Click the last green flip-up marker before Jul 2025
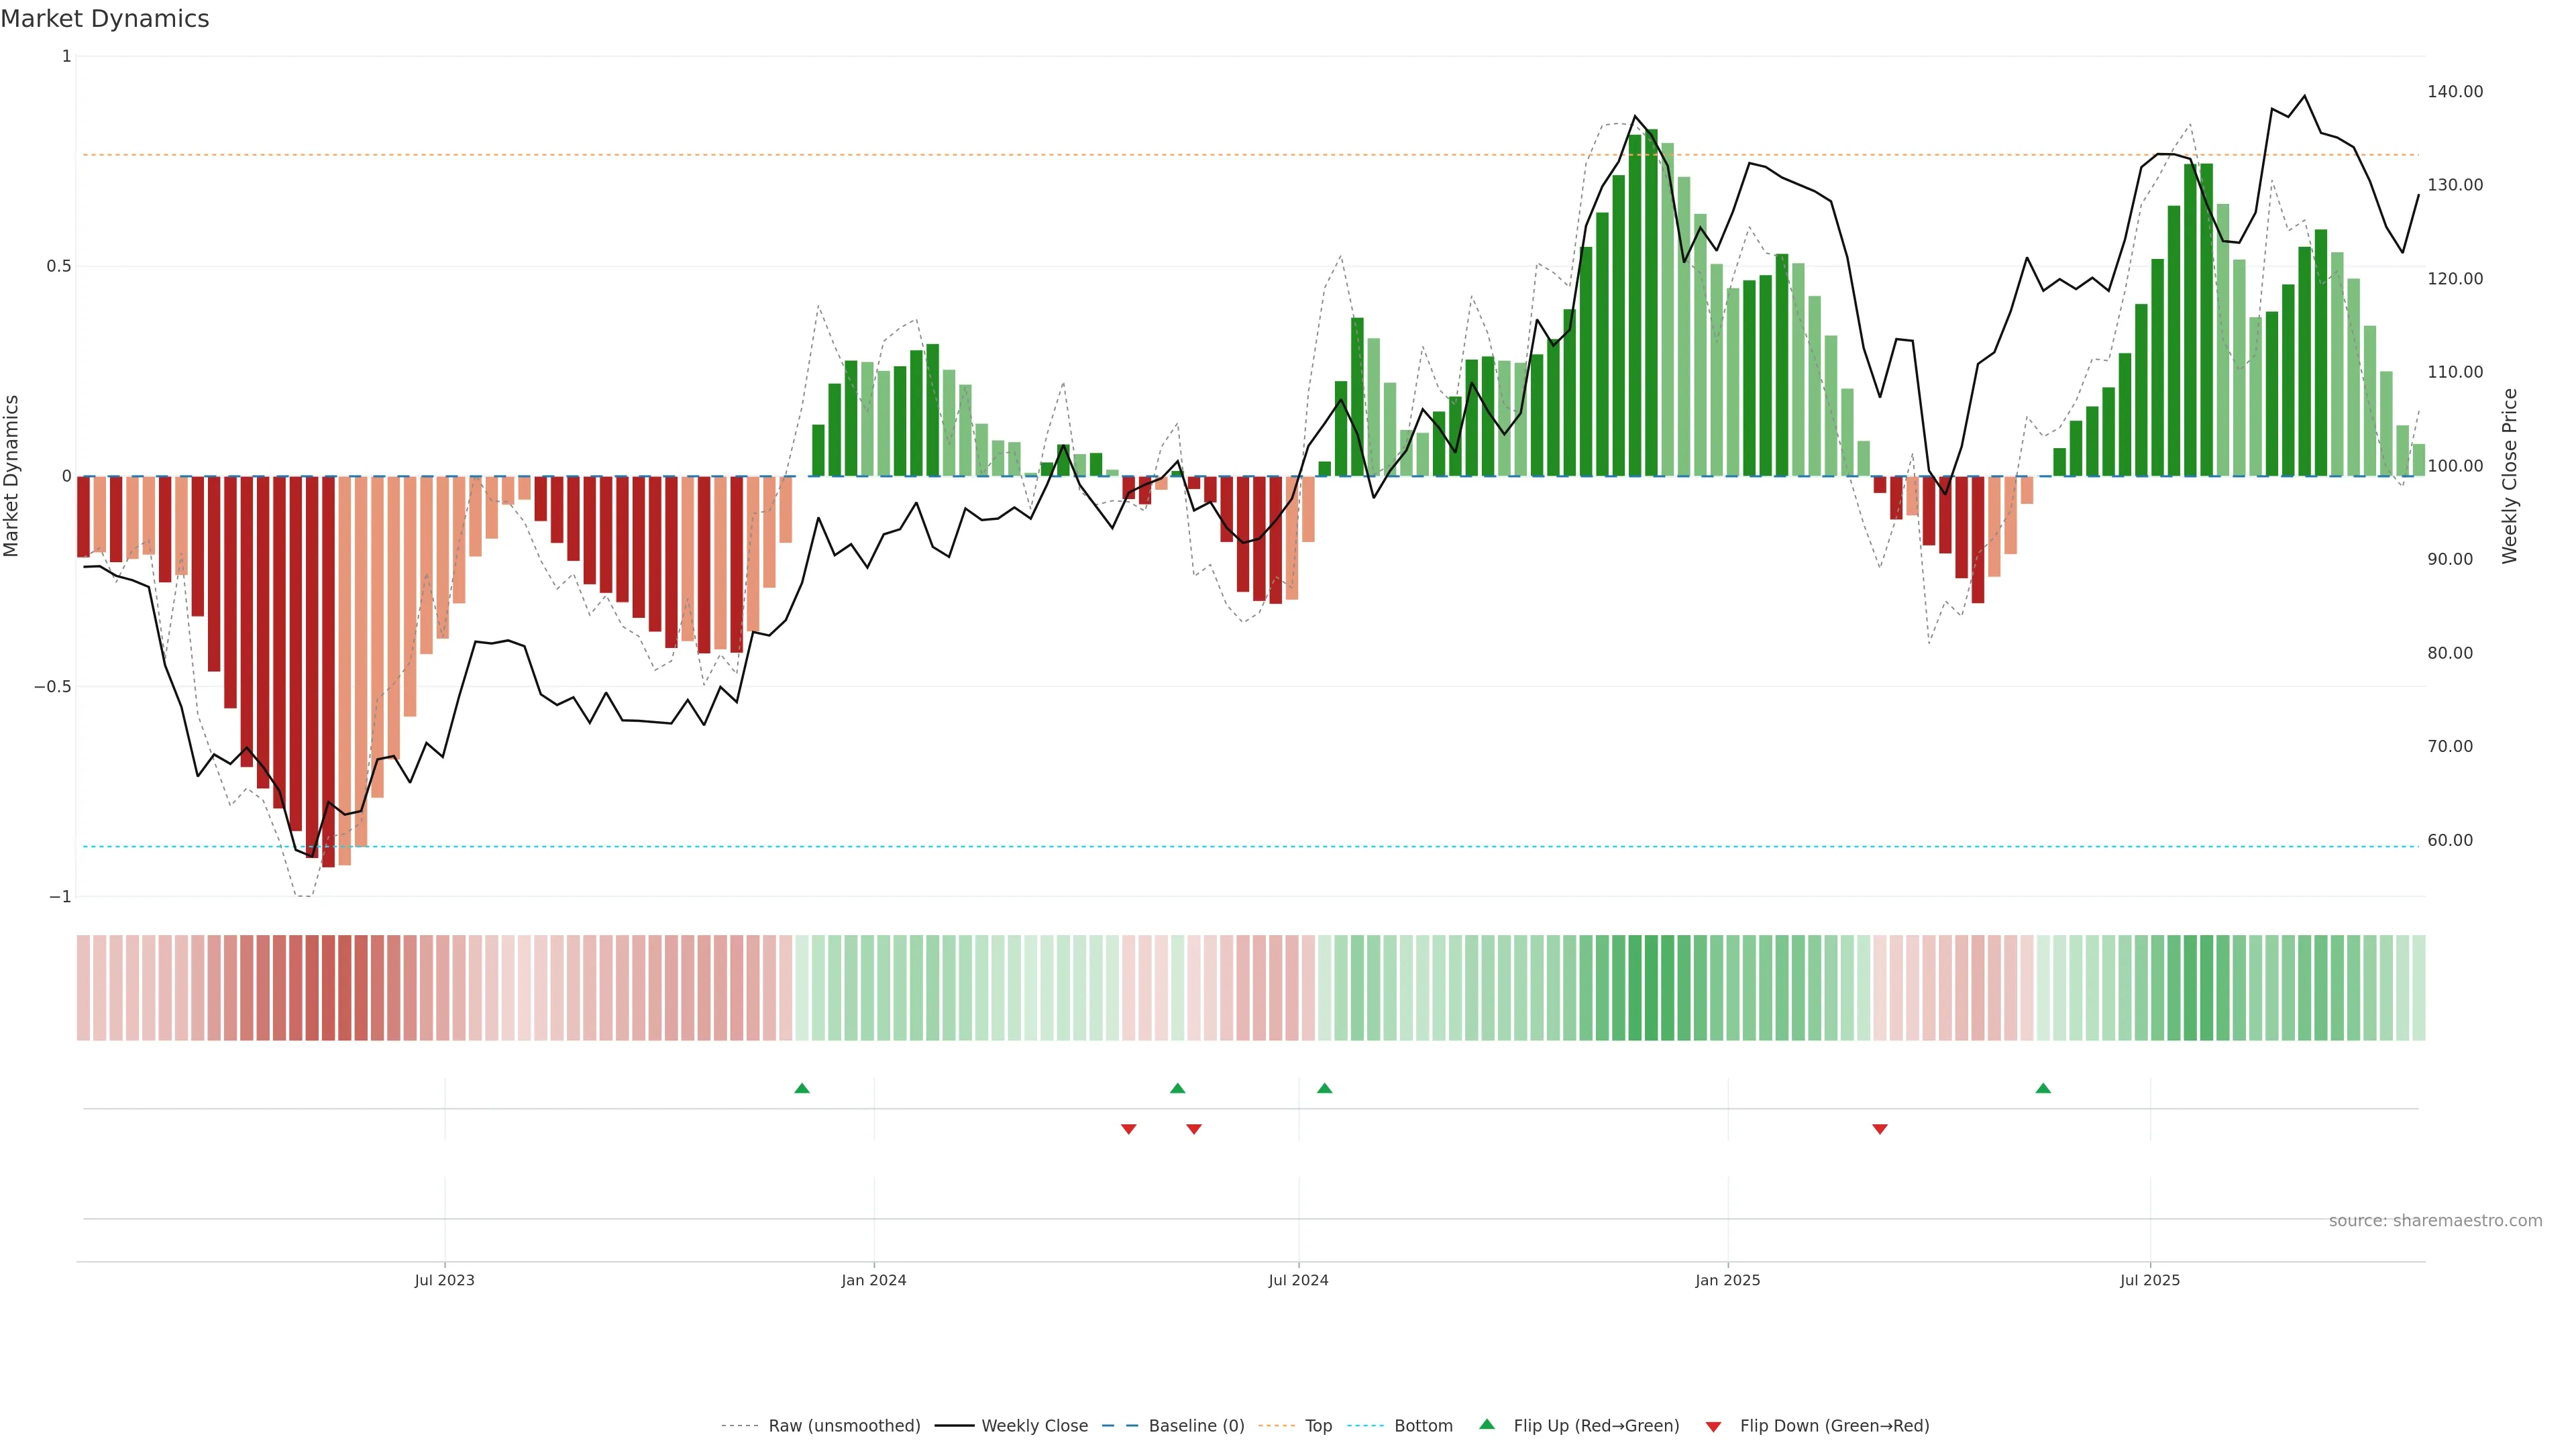Screen dimensions: 2576x1449 click(x=2043, y=1088)
